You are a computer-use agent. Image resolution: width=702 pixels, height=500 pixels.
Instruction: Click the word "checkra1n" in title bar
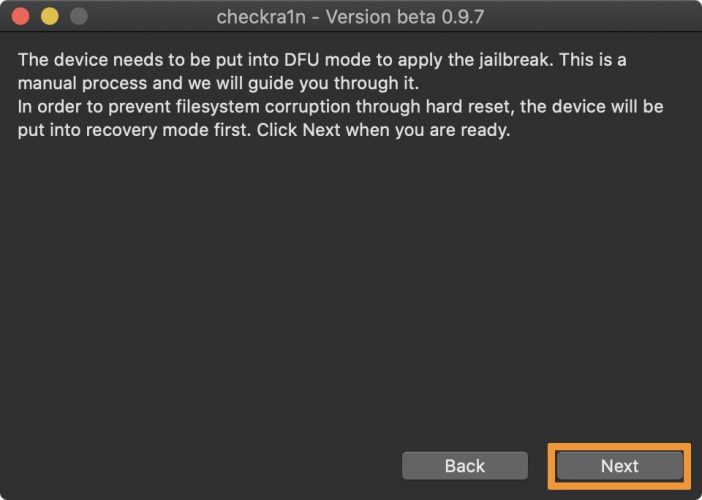[263, 17]
